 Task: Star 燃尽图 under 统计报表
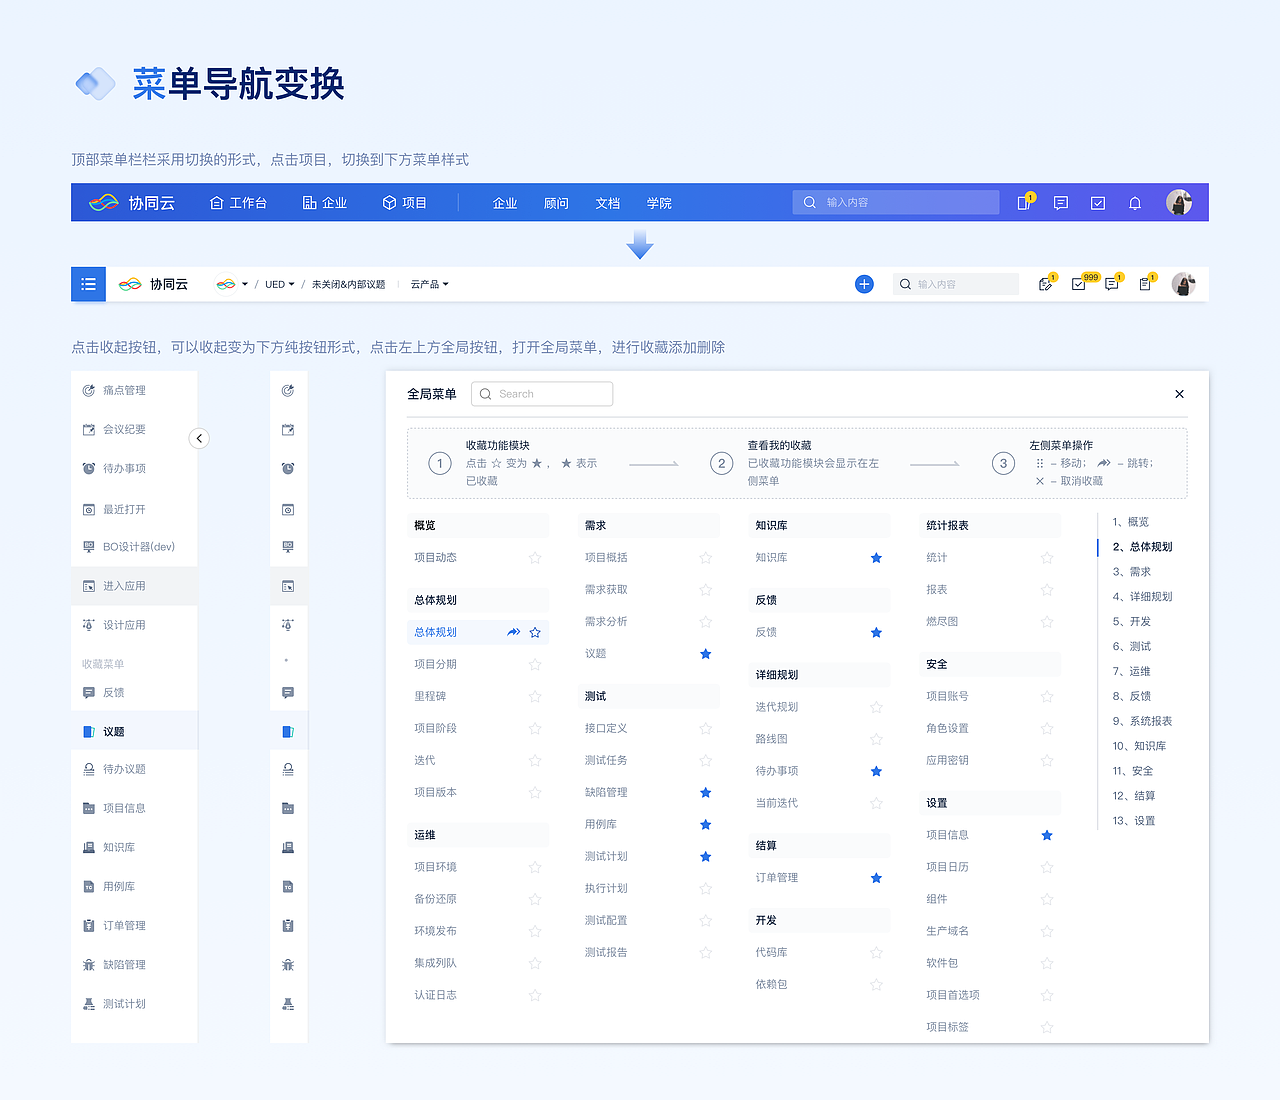[x=1047, y=621]
